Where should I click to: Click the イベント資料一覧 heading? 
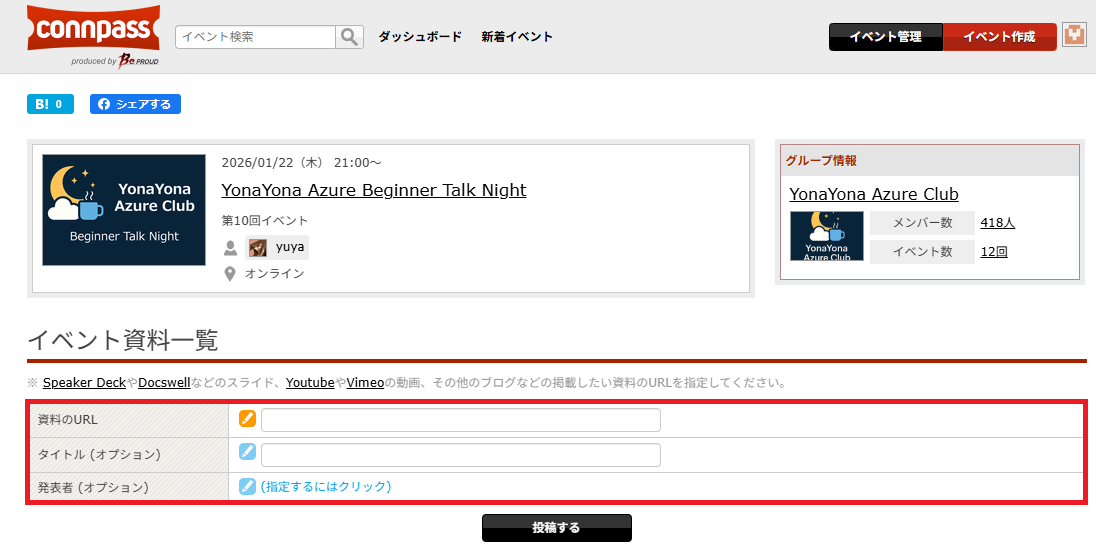click(123, 340)
